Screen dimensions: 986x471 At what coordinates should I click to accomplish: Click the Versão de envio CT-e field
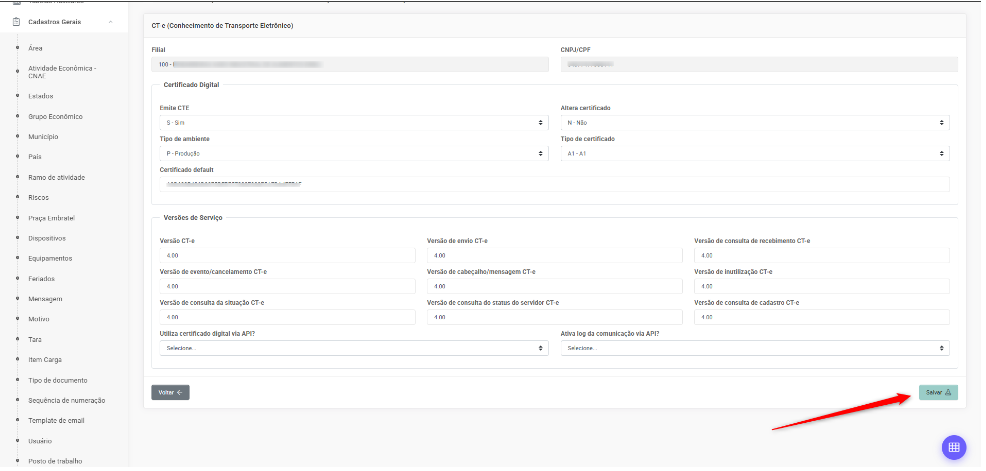point(555,256)
